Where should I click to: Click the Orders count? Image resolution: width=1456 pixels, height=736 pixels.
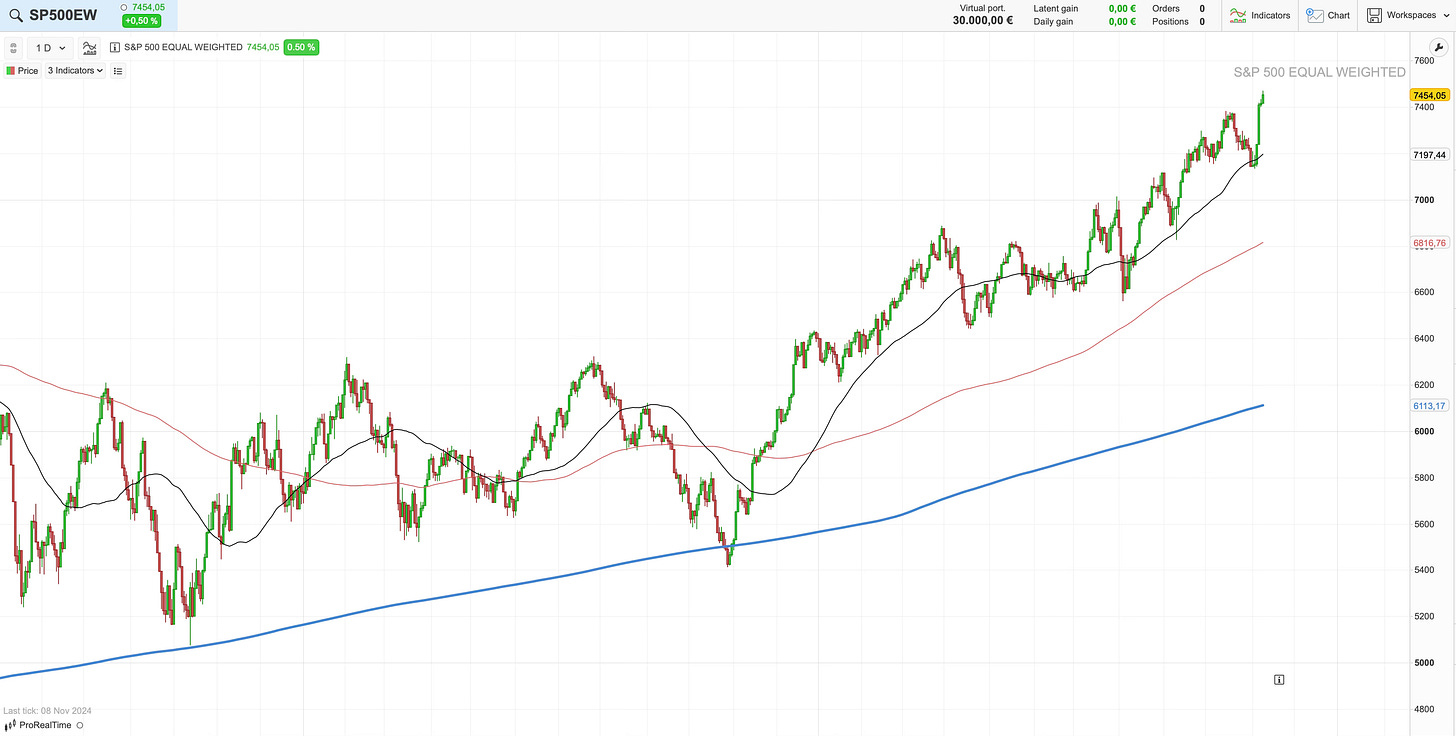[1202, 8]
